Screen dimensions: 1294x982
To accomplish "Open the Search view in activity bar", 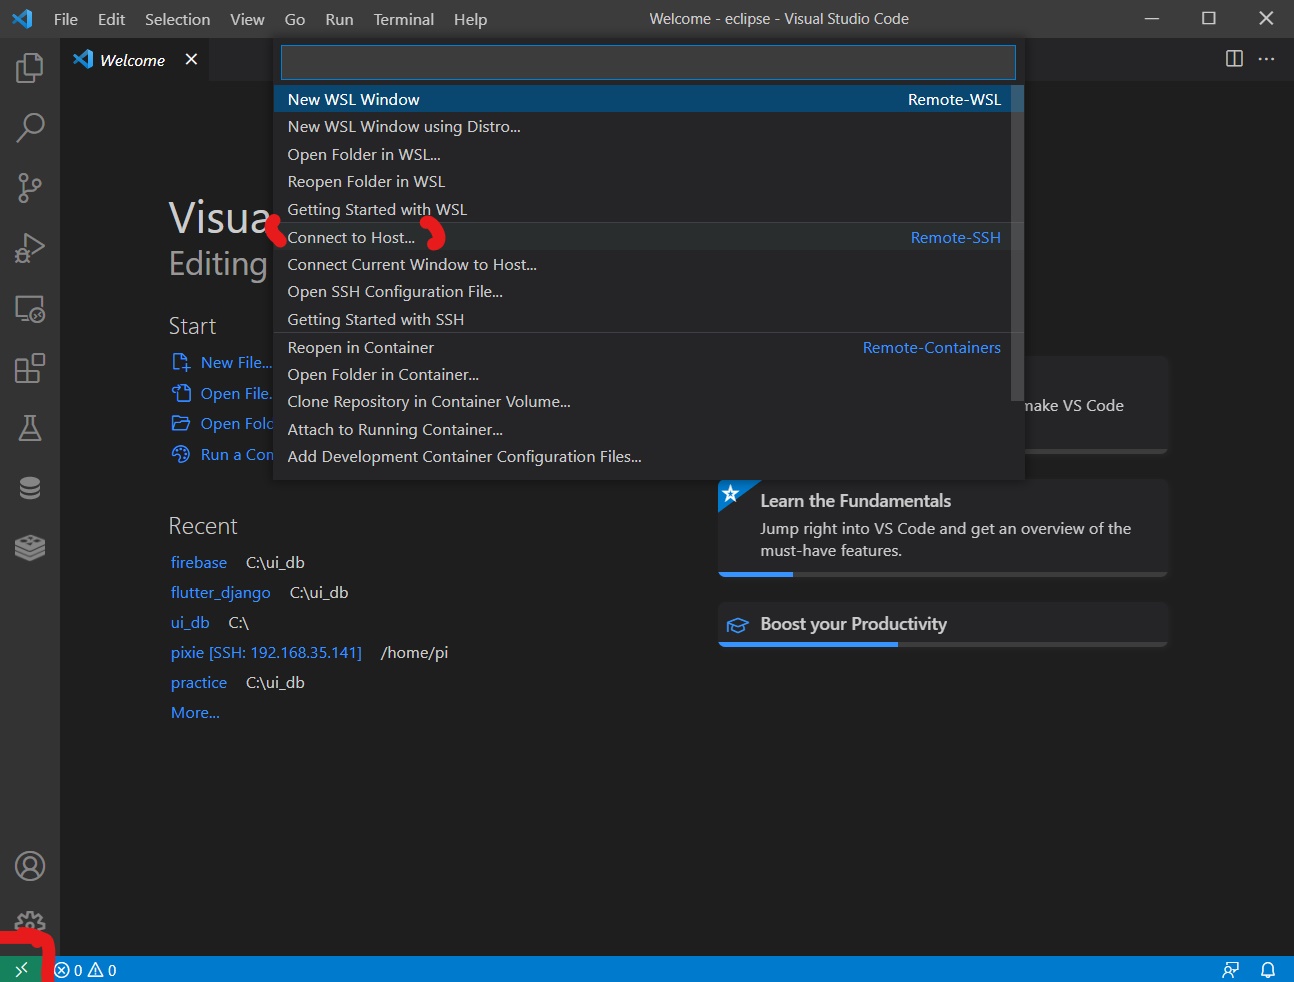I will pyautogui.click(x=30, y=128).
